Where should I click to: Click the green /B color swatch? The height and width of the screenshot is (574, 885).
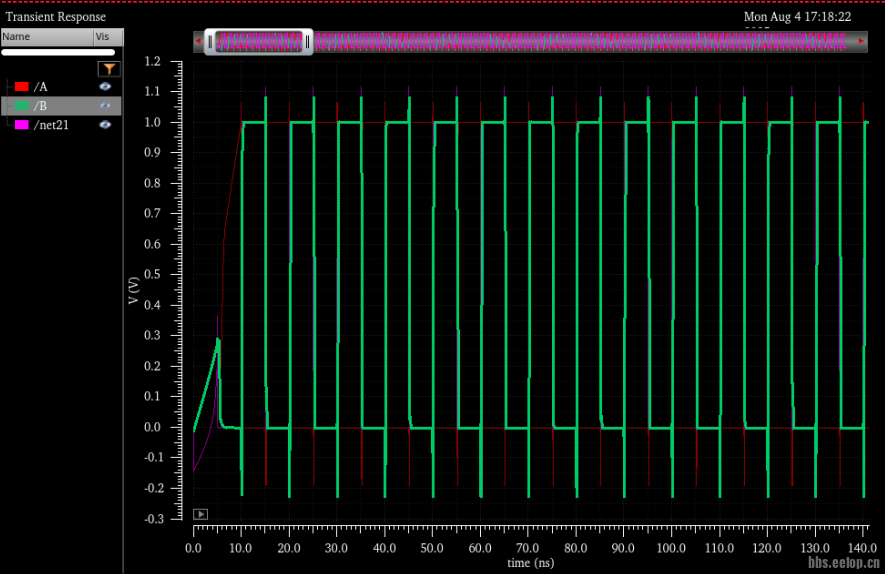21,106
